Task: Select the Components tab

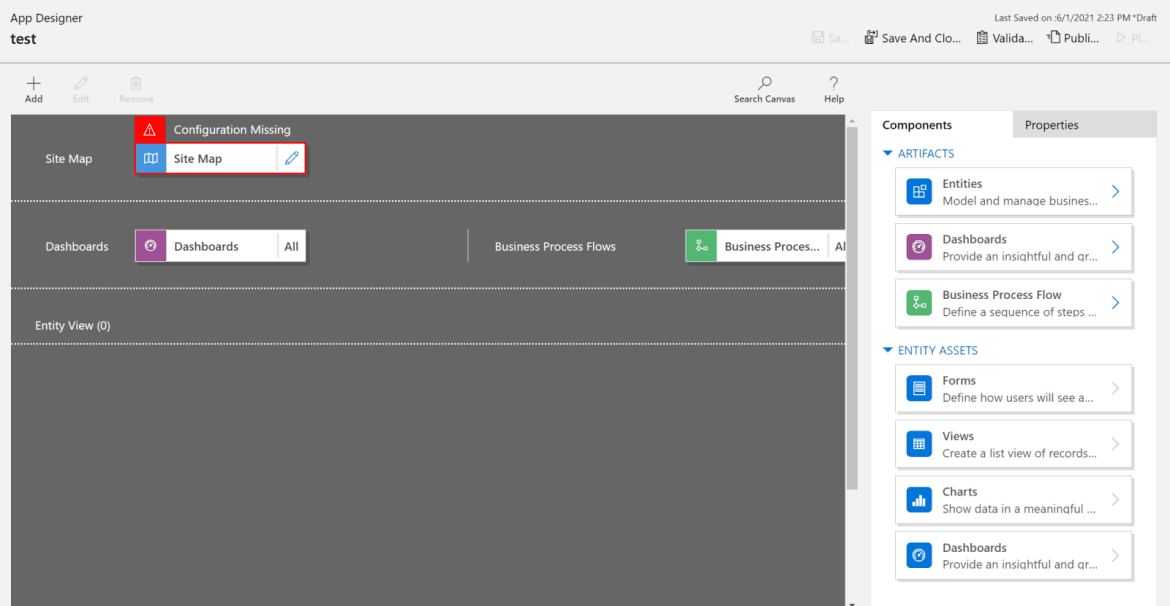Action: 942,125
